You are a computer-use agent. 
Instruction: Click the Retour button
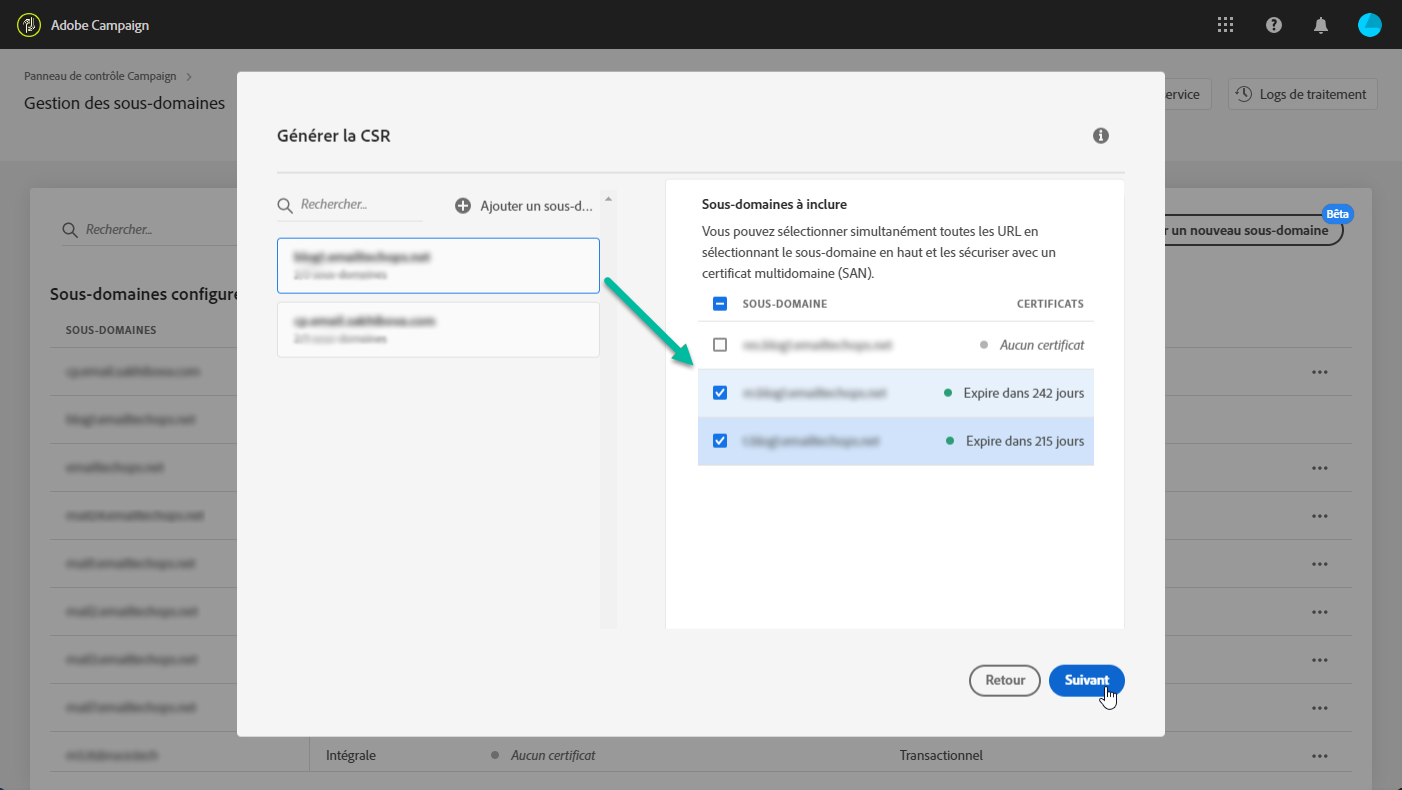point(1005,680)
